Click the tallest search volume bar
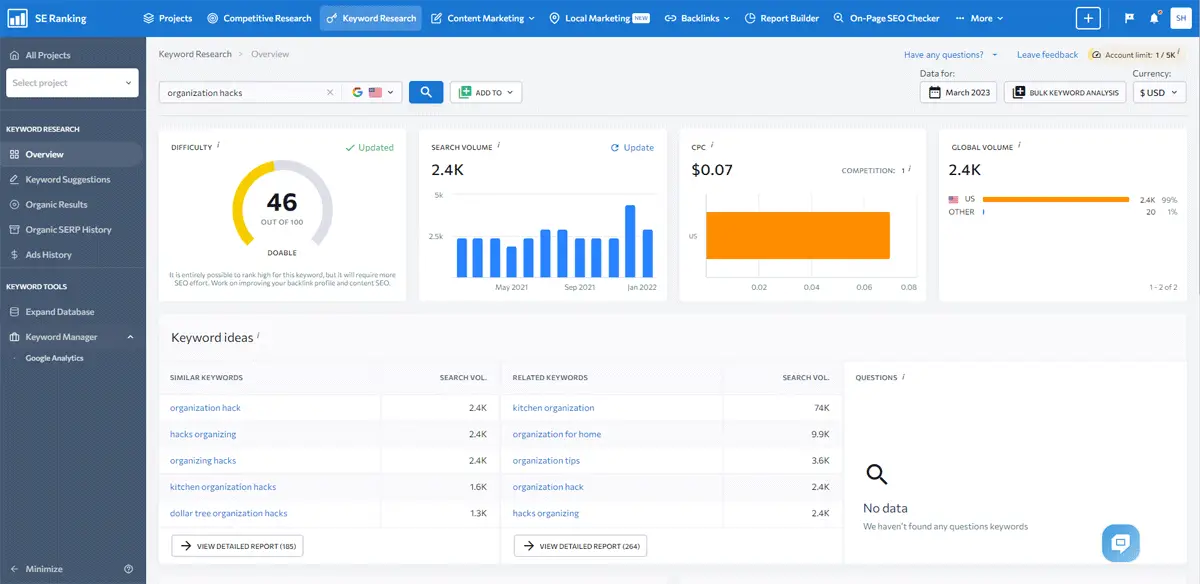 pyautogui.click(x=631, y=241)
